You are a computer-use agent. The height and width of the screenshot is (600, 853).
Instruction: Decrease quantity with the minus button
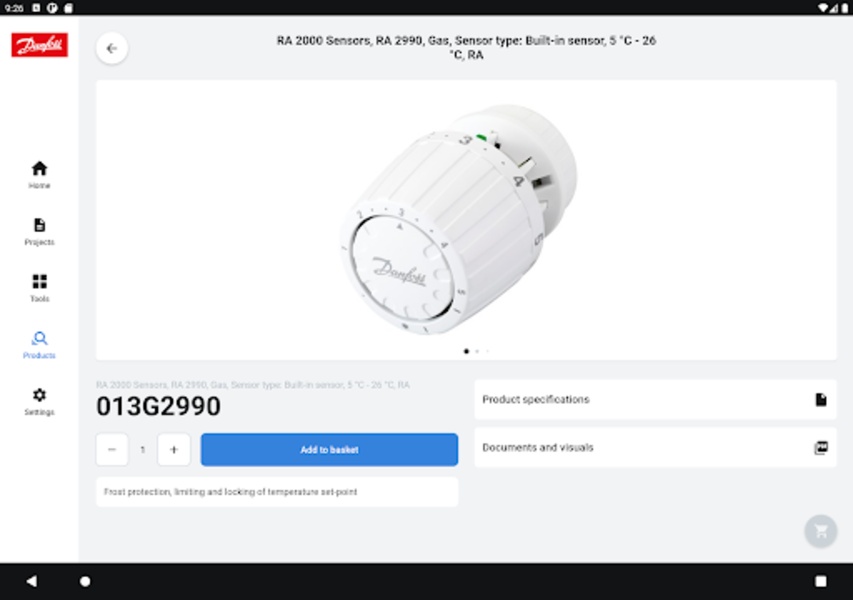point(112,449)
